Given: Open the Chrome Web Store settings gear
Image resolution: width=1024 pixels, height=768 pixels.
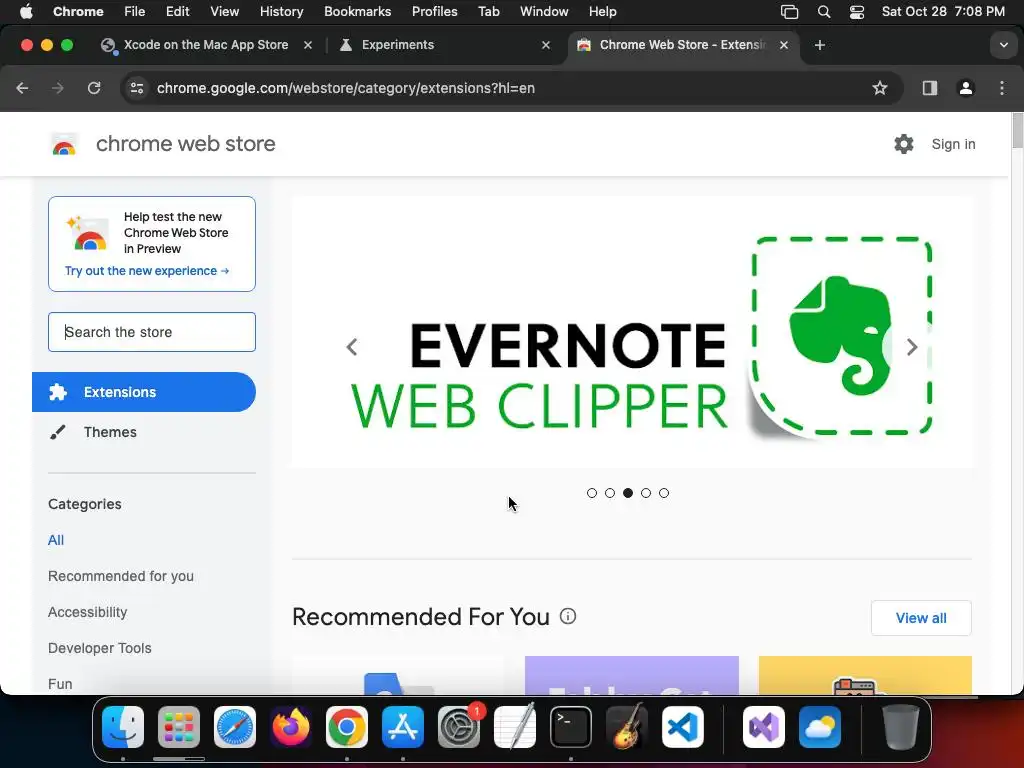Looking at the screenshot, I should (903, 144).
